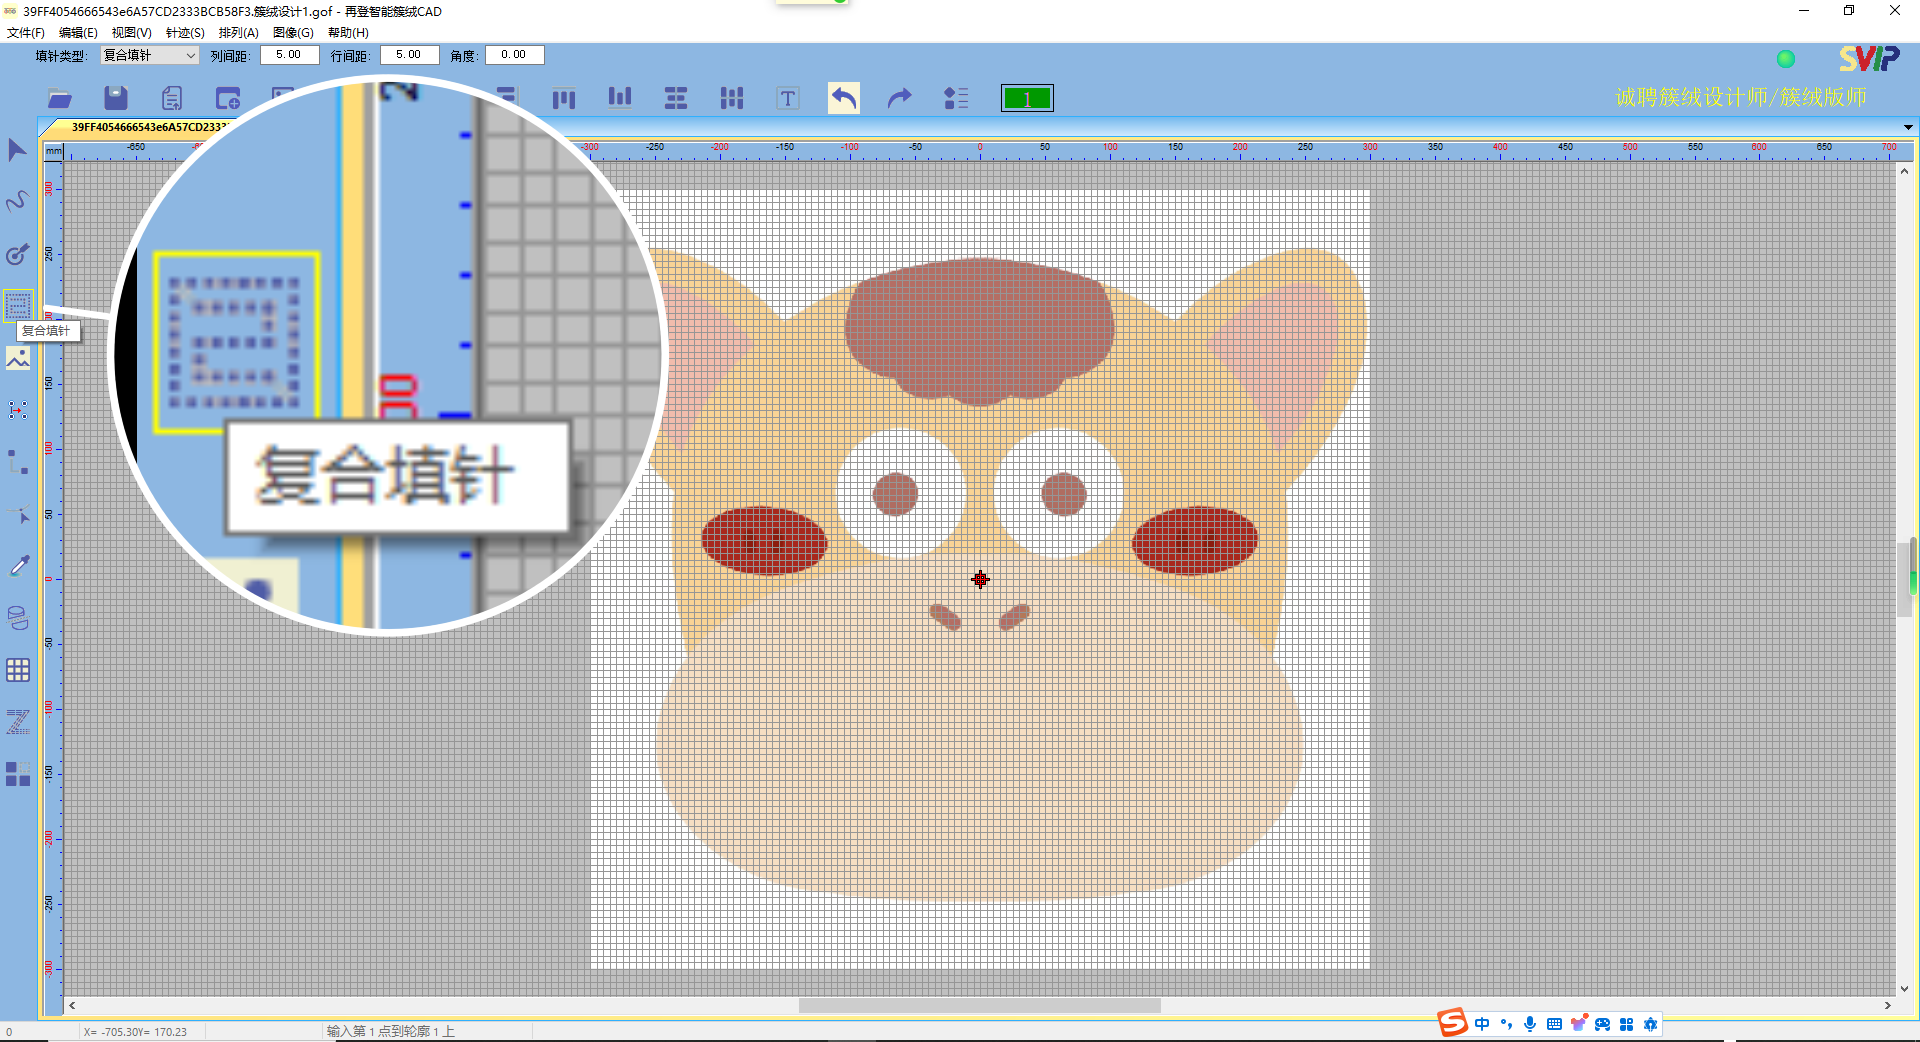This screenshot has width=1920, height=1042.
Task: Click the IME game controller icon
Action: (1602, 1024)
